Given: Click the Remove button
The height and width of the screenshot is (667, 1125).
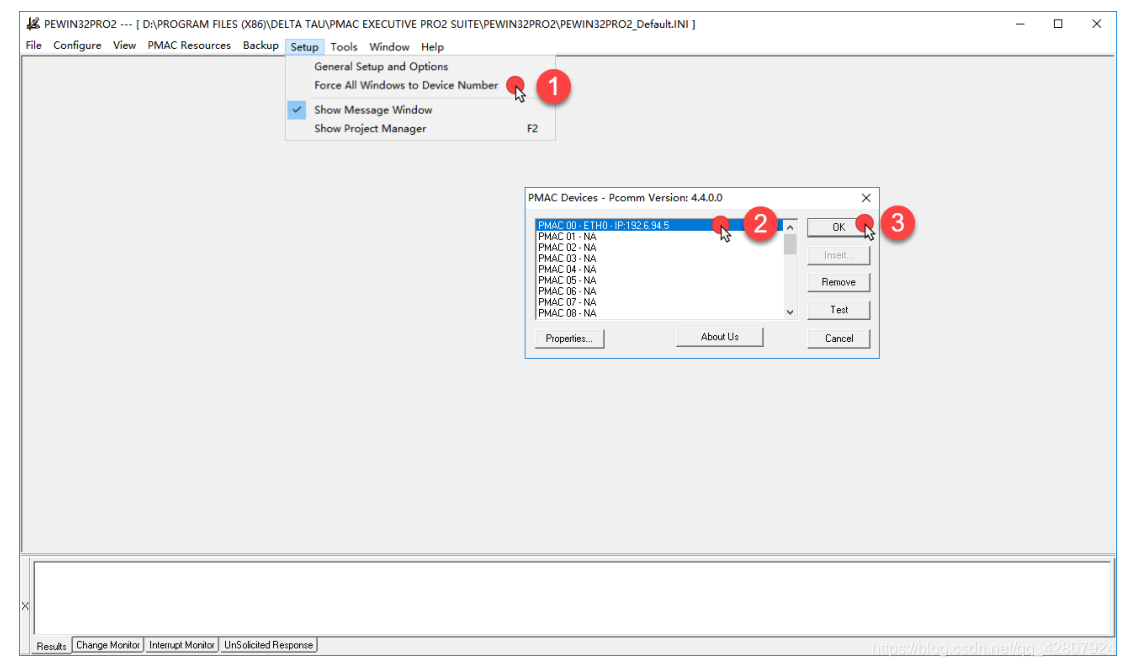Looking at the screenshot, I should pyautogui.click(x=839, y=283).
